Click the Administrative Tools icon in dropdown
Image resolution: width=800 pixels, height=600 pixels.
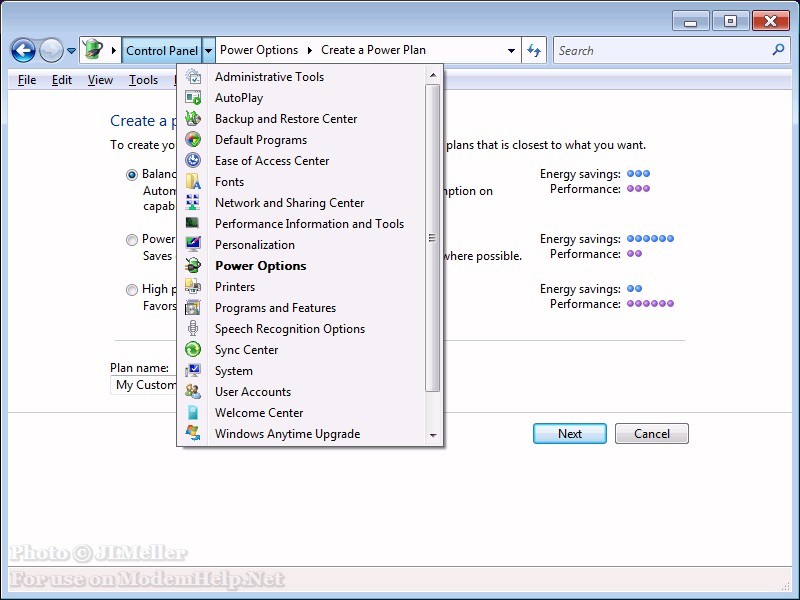point(193,77)
